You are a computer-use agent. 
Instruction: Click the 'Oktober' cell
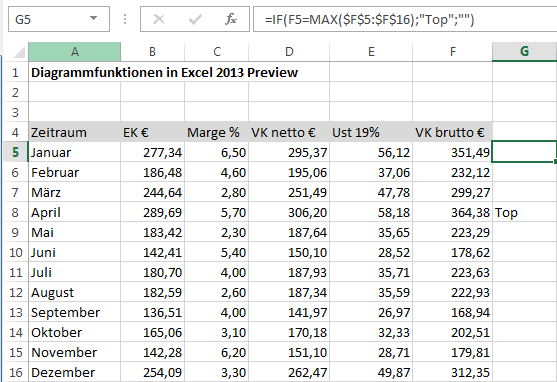[75, 332]
